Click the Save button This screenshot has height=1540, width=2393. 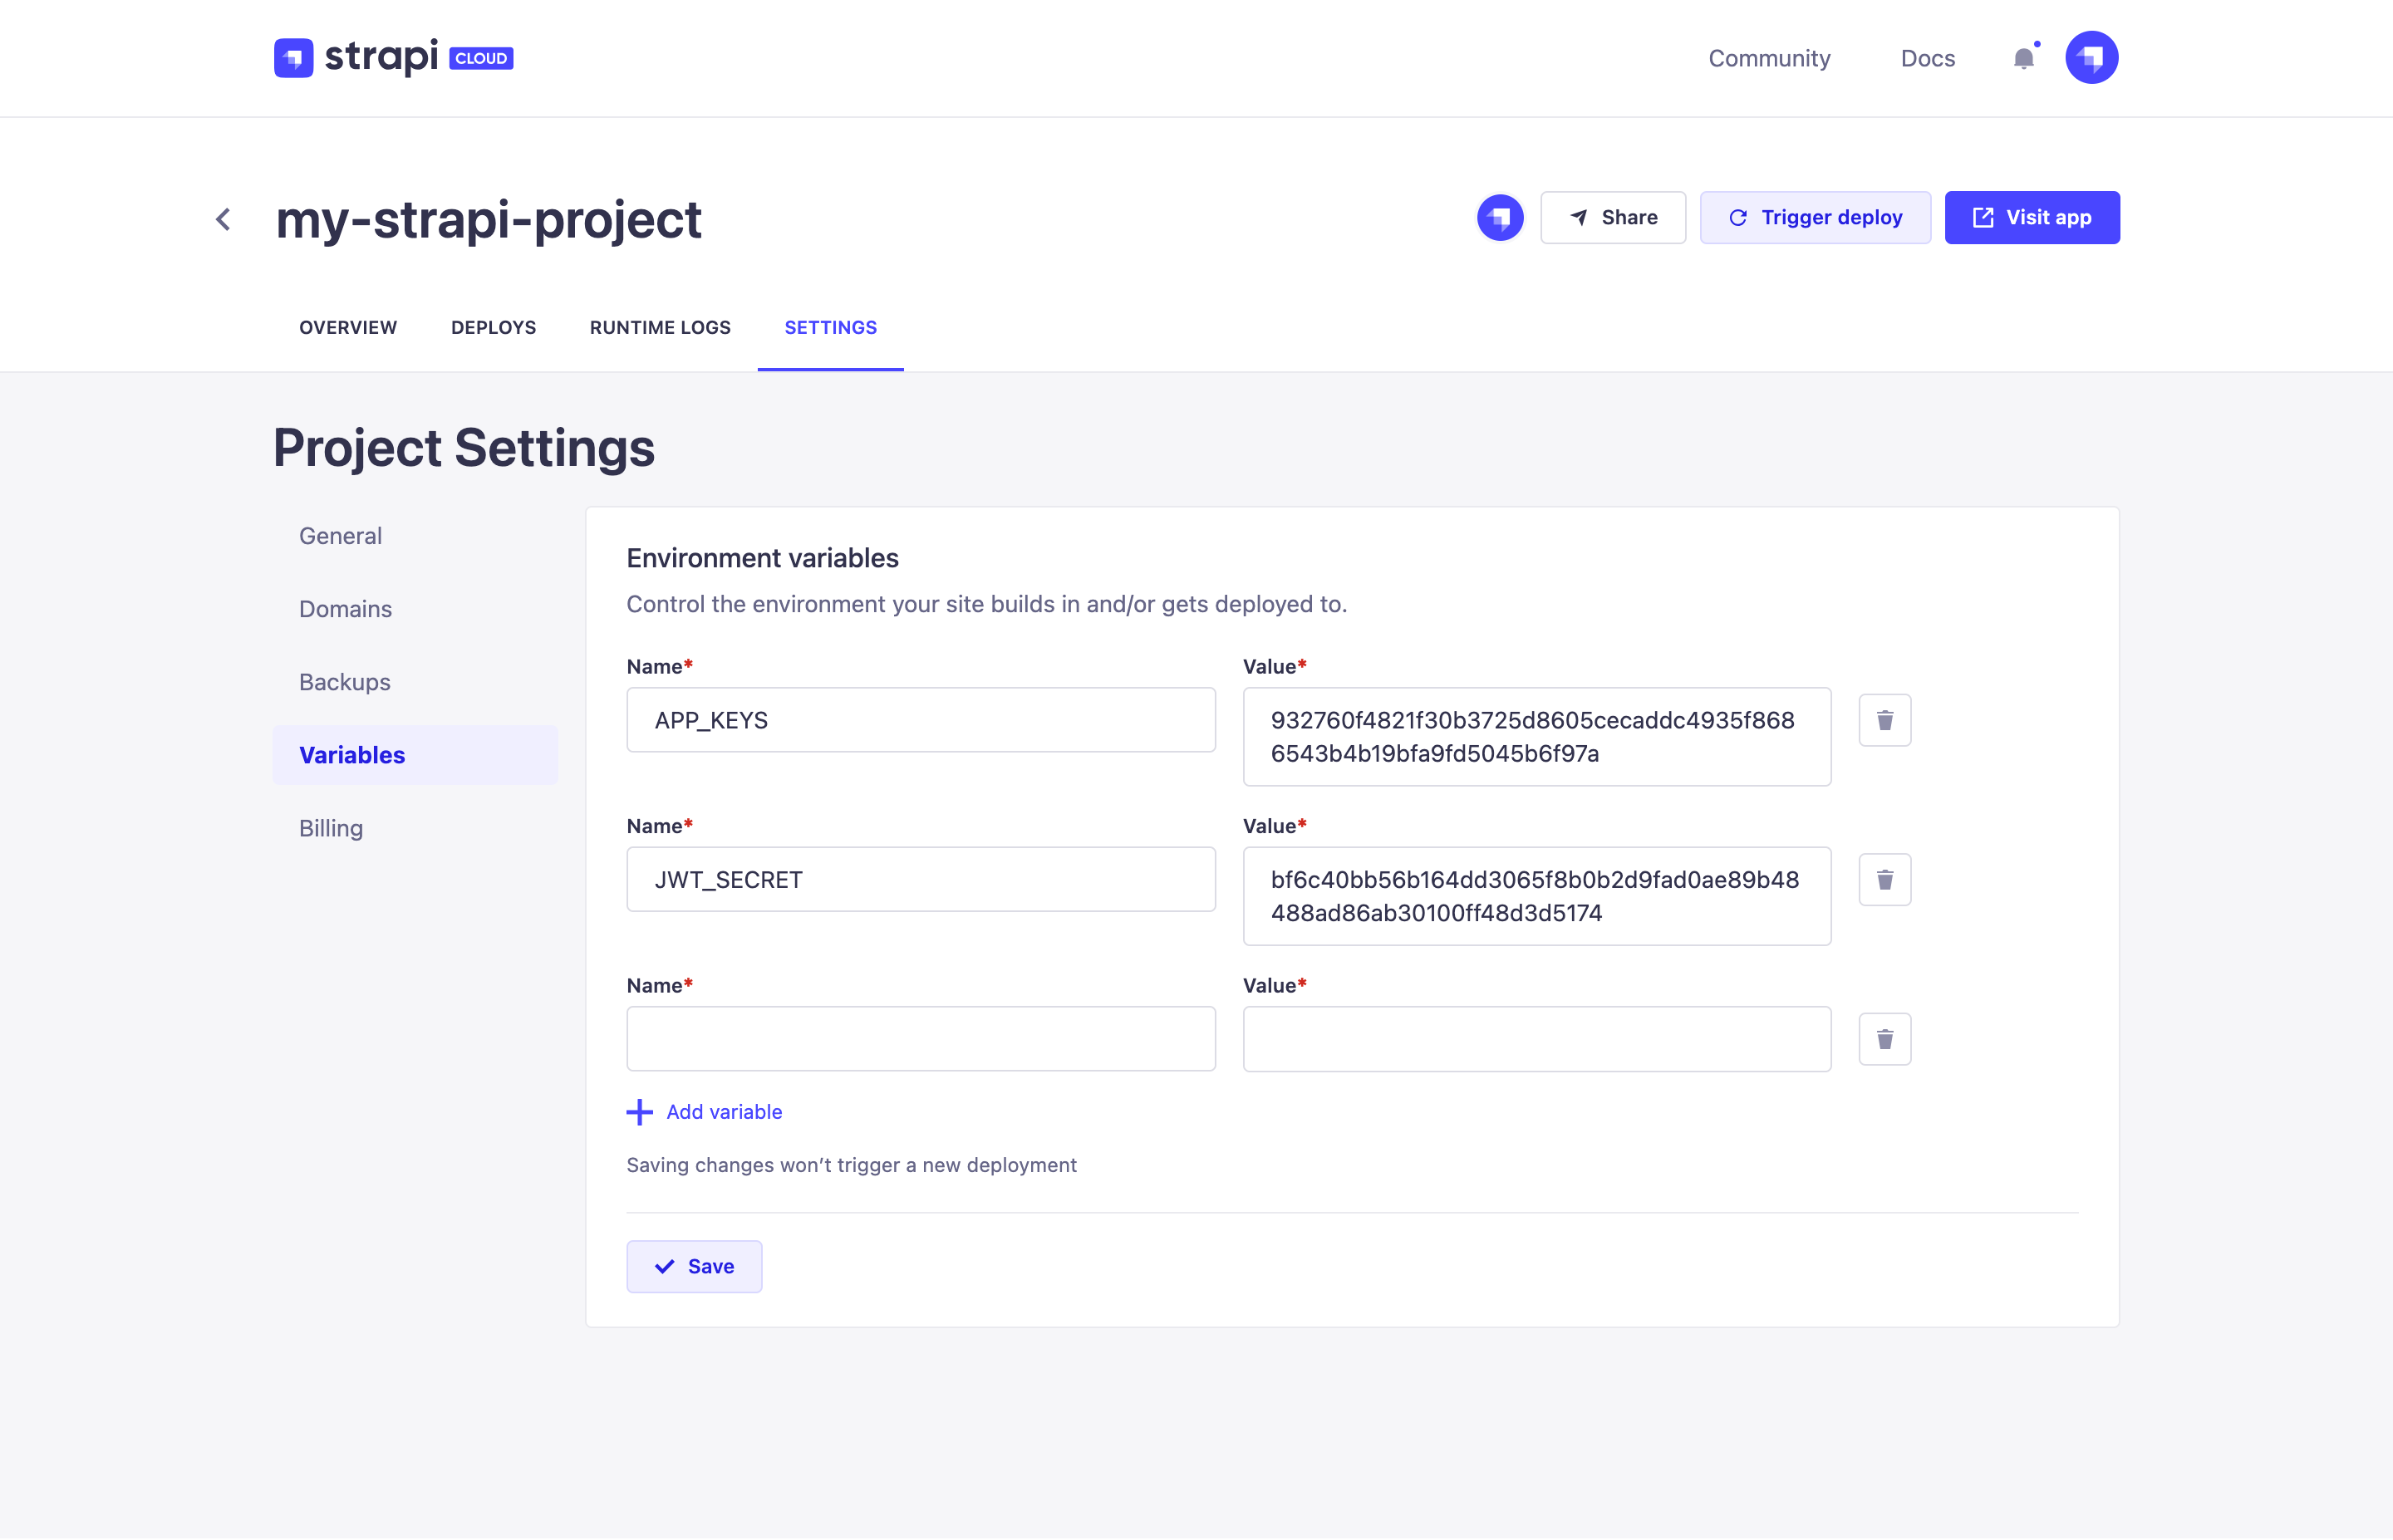[x=692, y=1266]
